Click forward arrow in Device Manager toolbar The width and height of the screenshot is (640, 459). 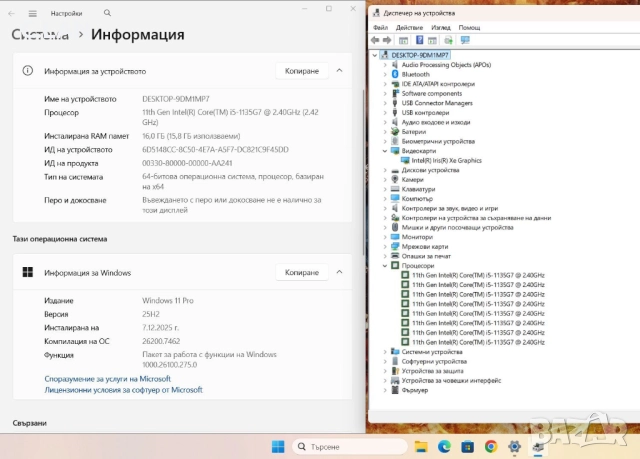point(387,40)
